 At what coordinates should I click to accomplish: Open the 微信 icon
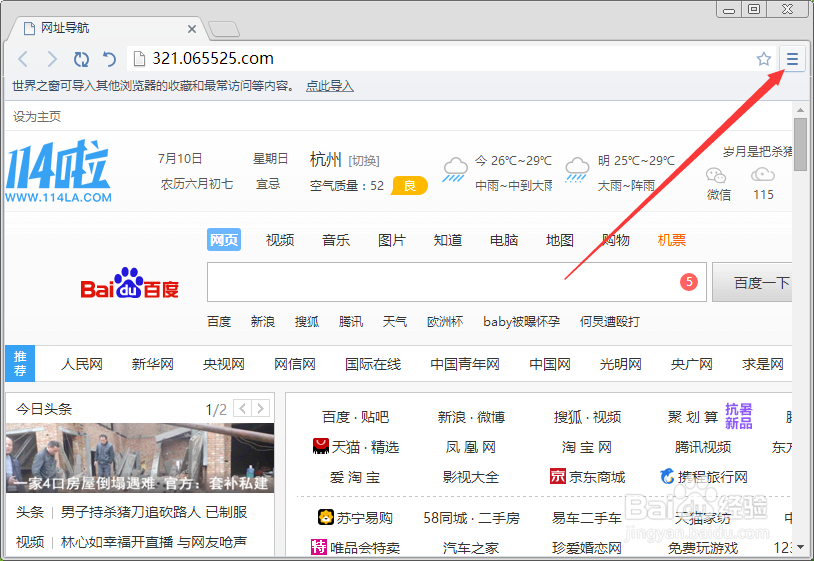(716, 175)
